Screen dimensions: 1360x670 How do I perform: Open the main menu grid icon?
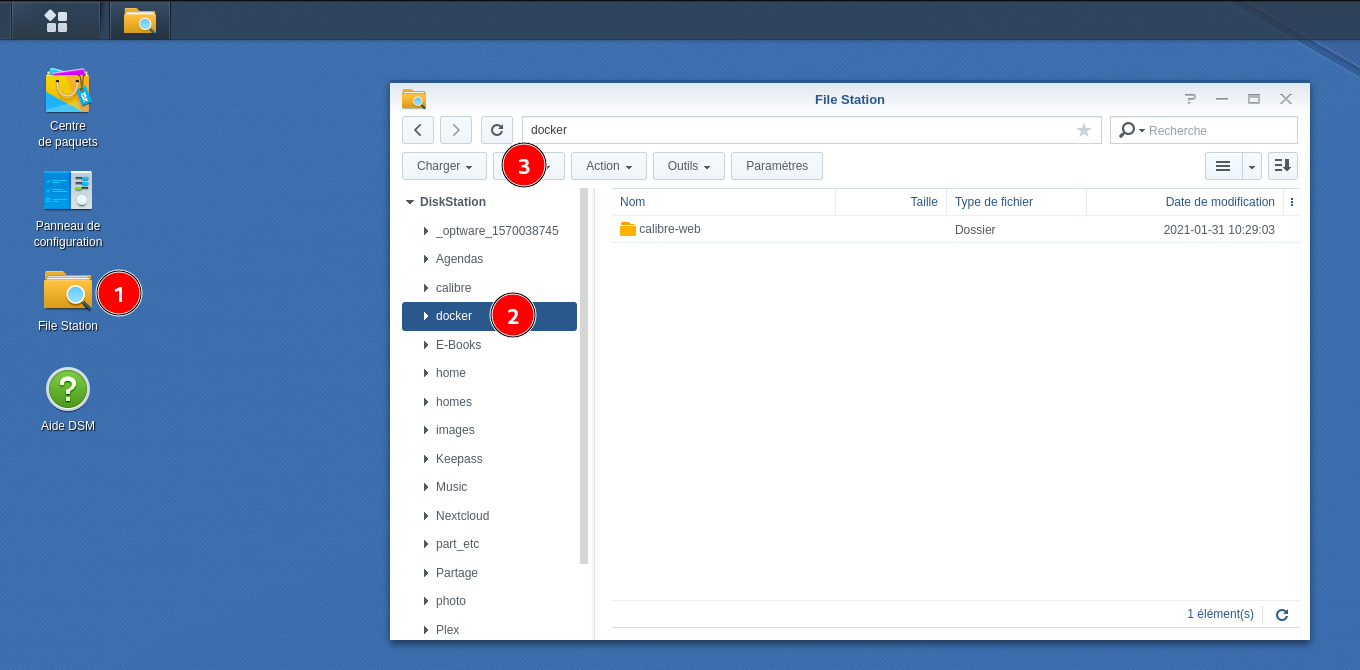56,20
